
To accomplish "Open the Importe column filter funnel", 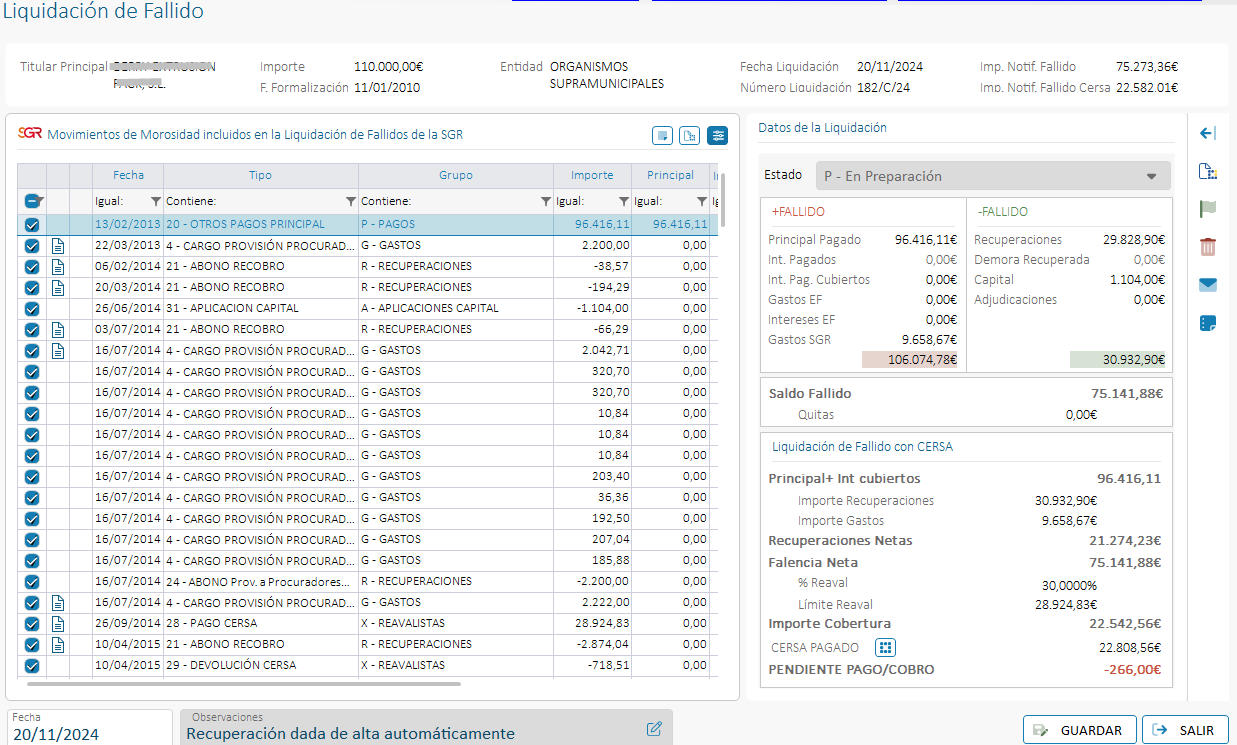I will pos(624,201).
